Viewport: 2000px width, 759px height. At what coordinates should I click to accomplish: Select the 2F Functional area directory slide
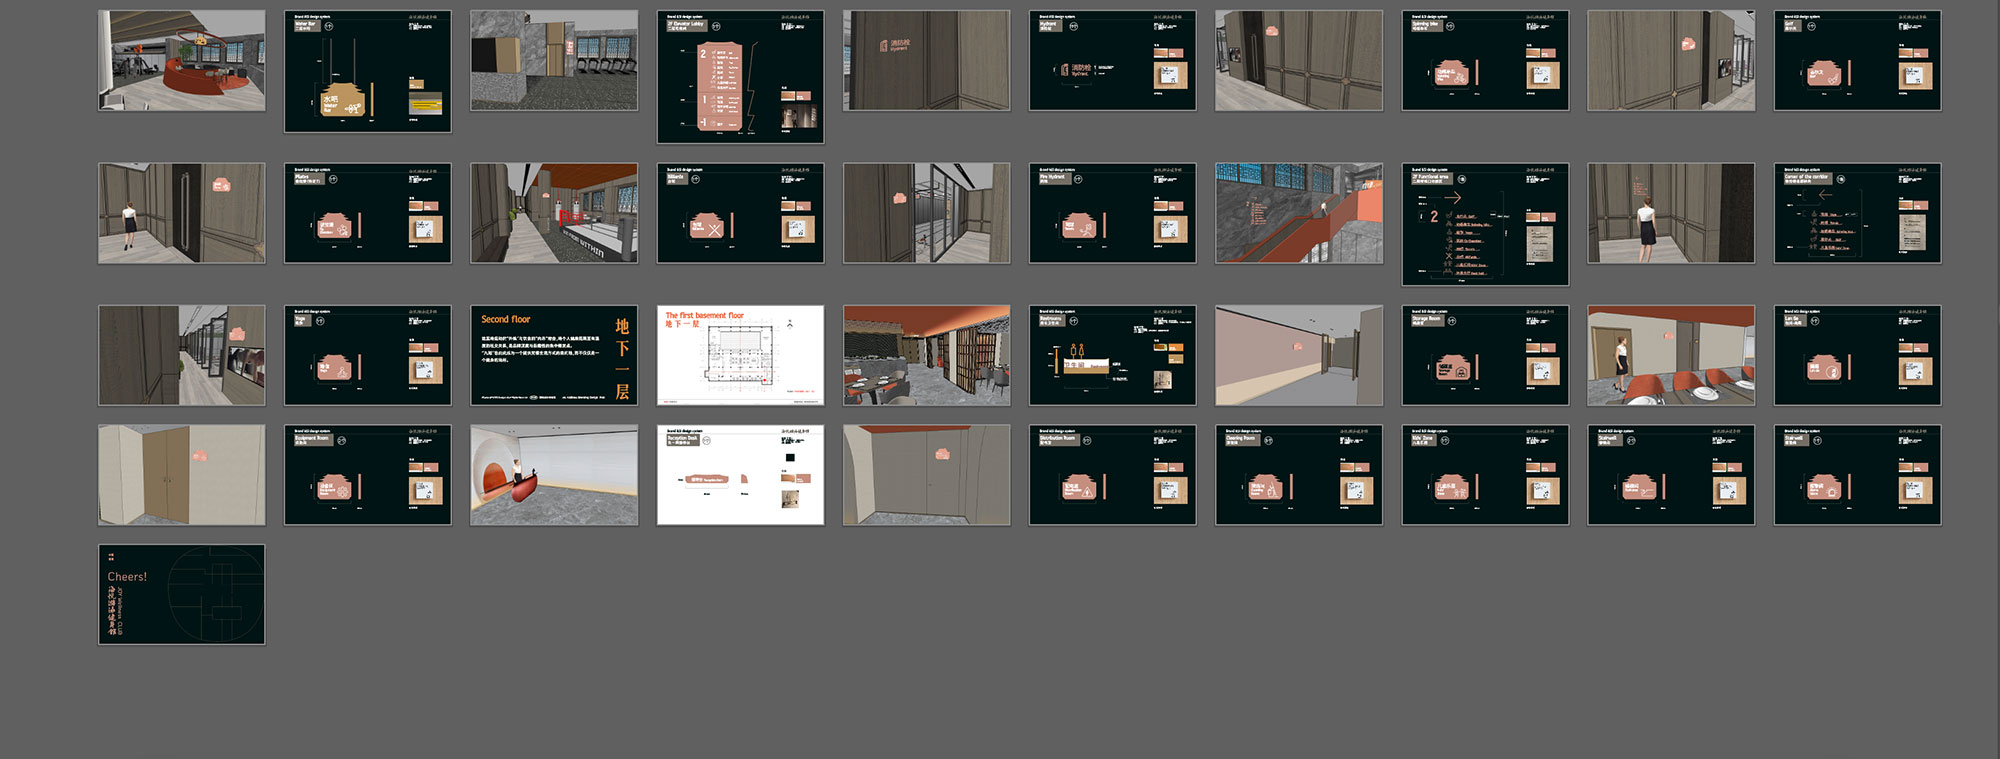click(x=1485, y=224)
